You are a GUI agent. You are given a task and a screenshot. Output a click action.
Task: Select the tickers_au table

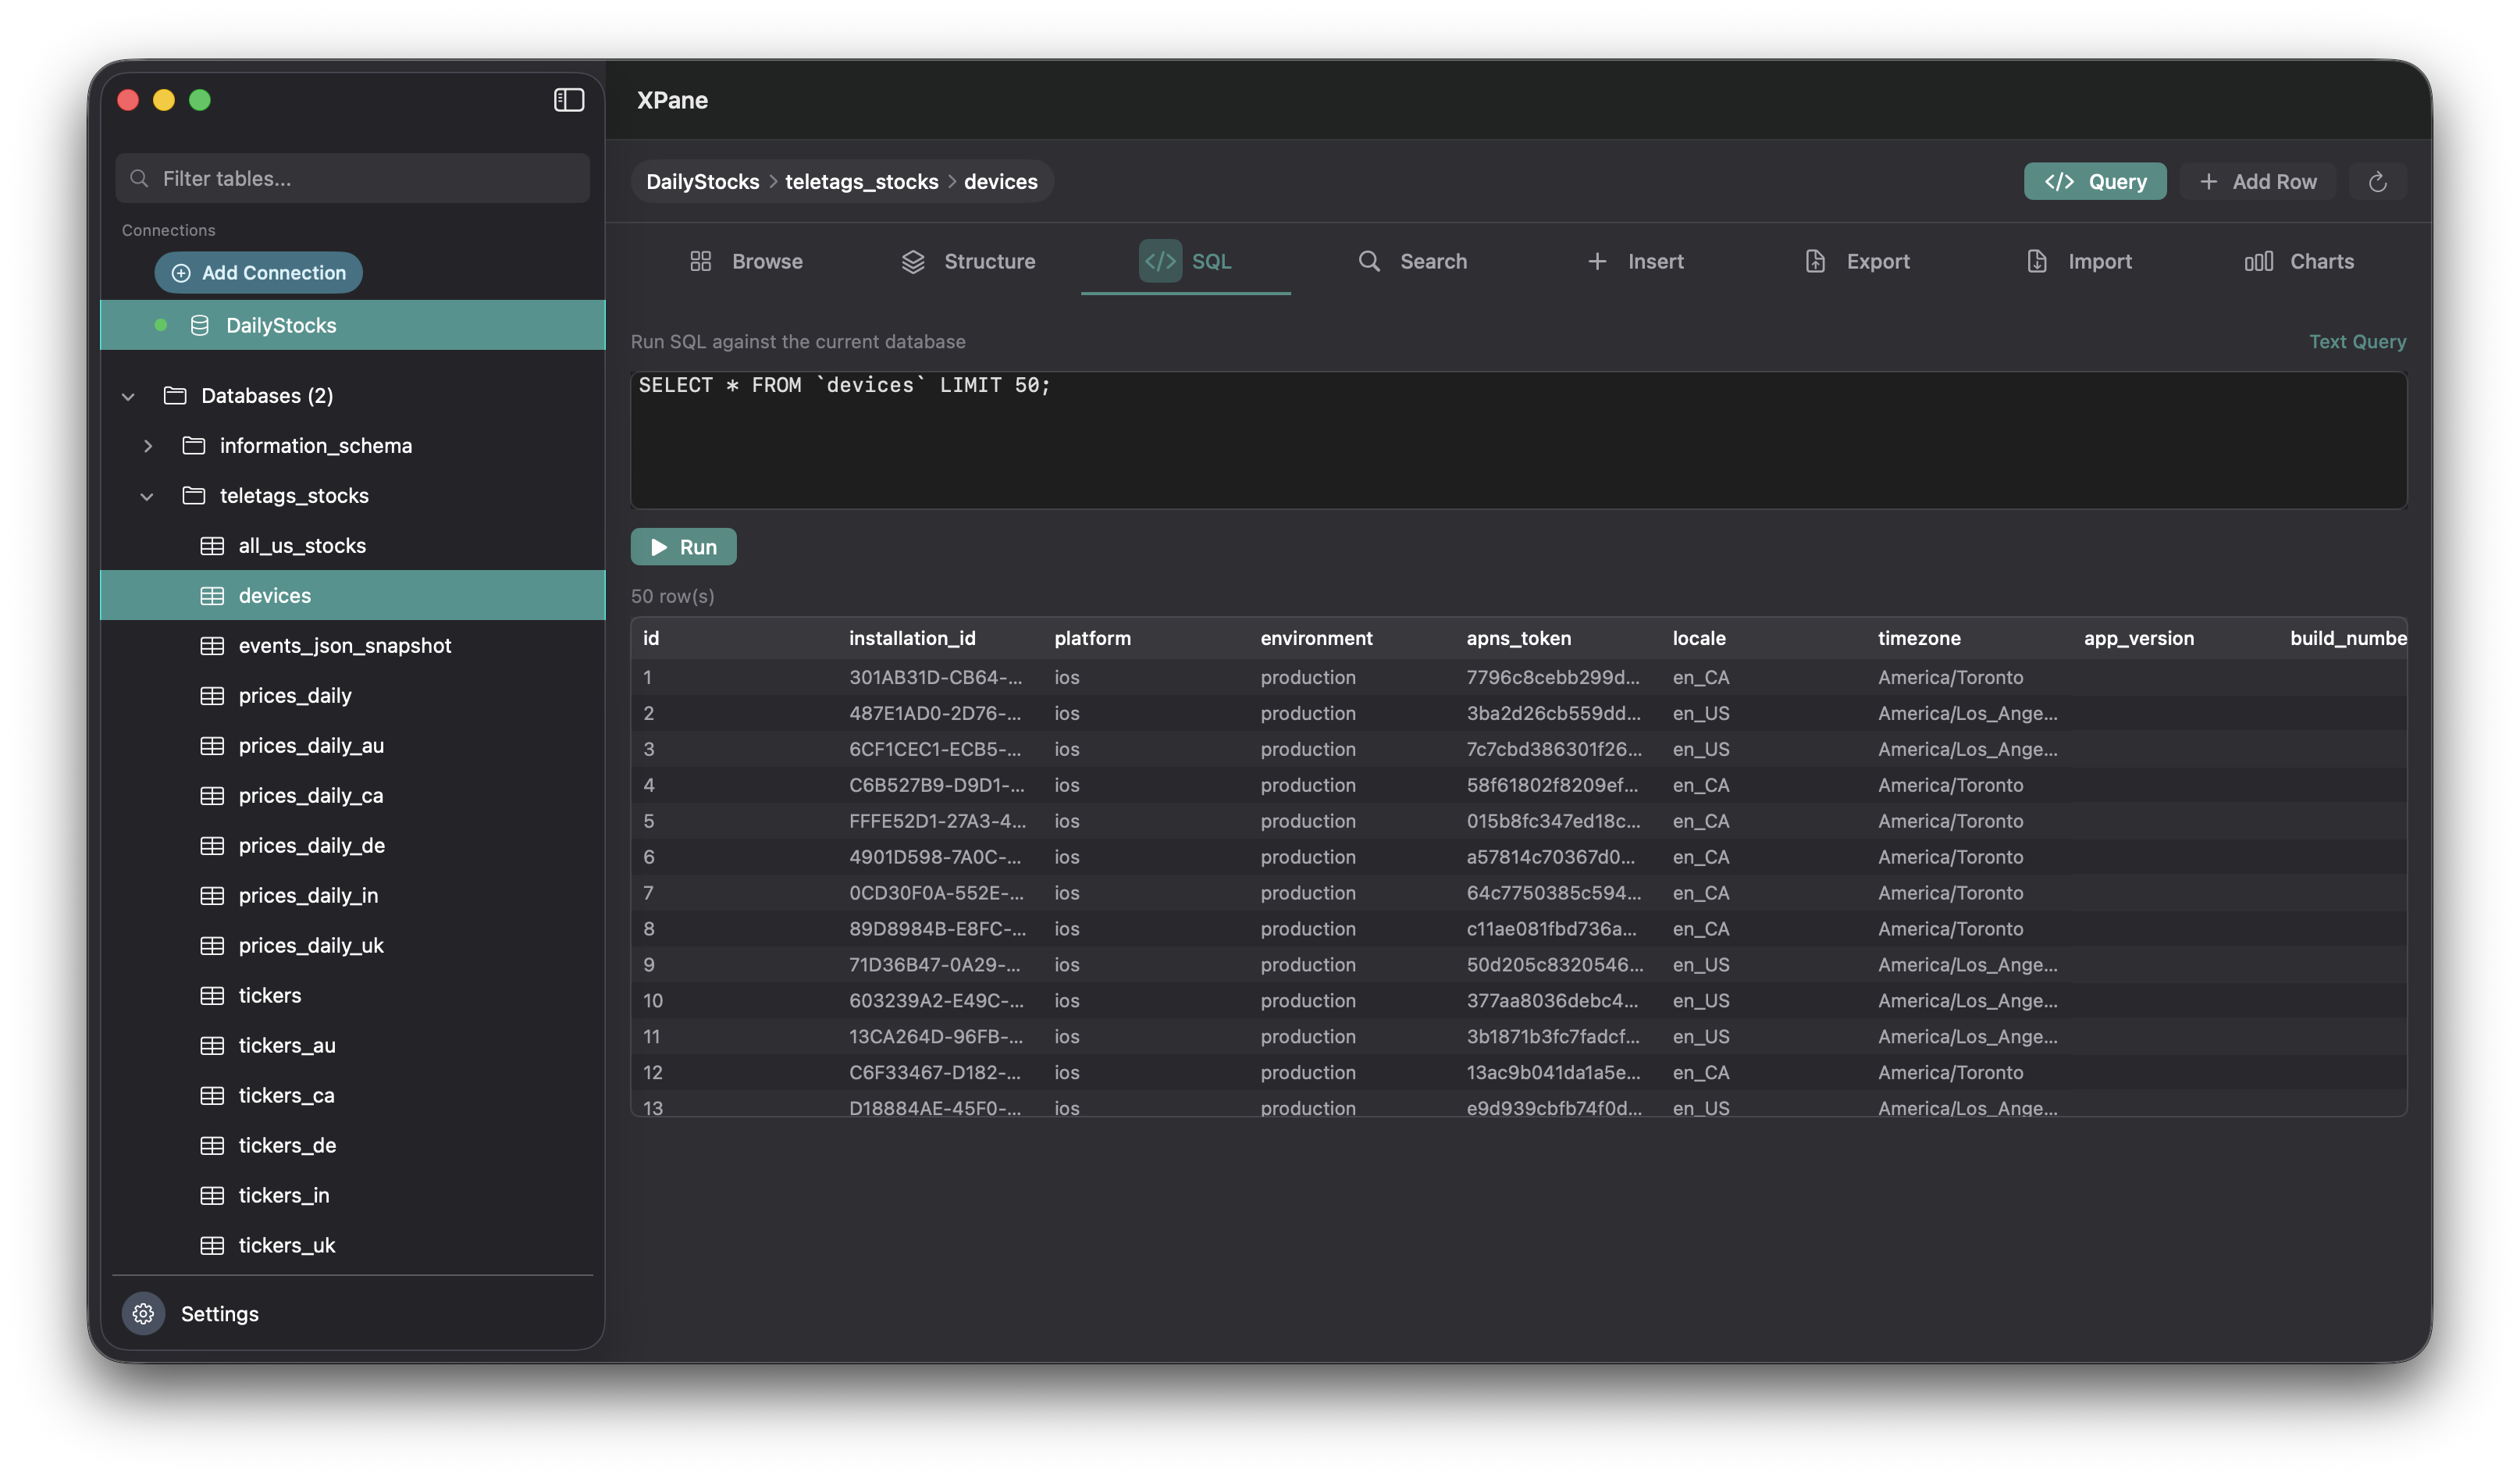coord(353,1046)
